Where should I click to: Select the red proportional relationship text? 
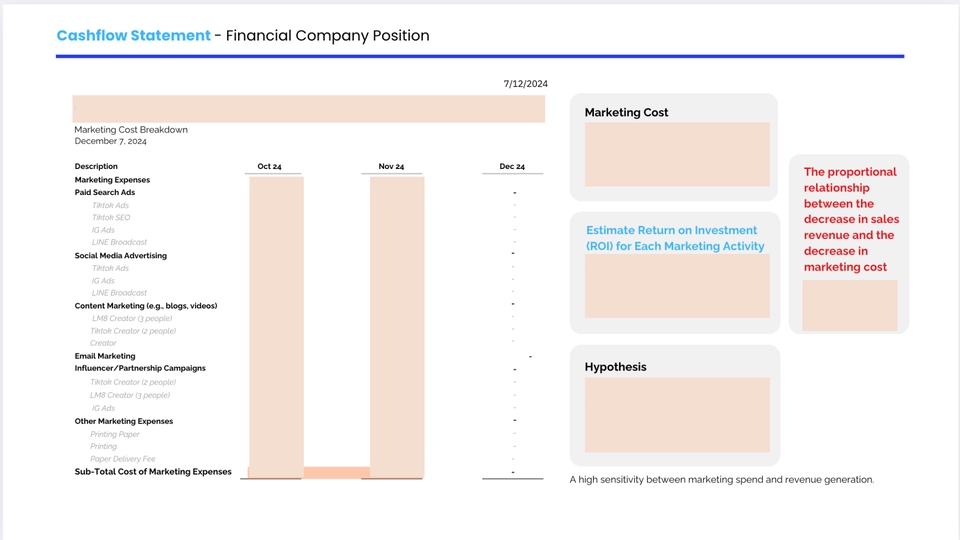point(849,219)
